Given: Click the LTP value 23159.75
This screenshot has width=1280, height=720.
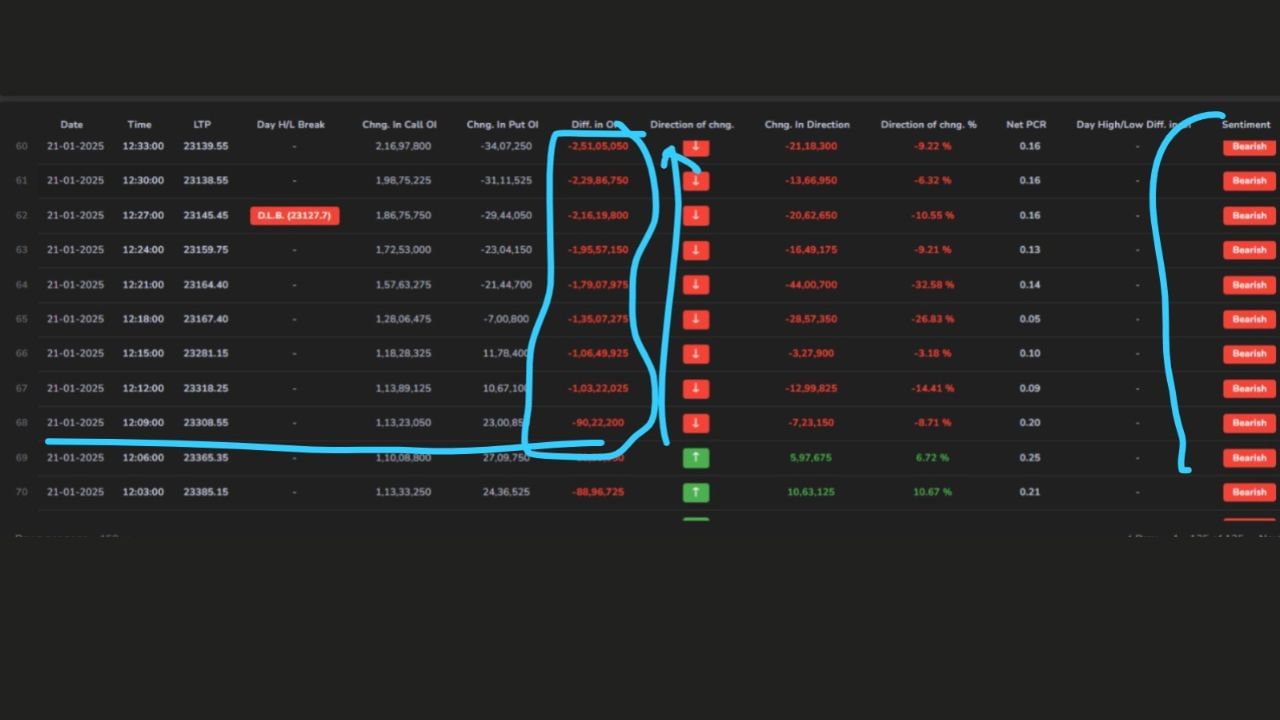Looking at the screenshot, I should point(206,250).
